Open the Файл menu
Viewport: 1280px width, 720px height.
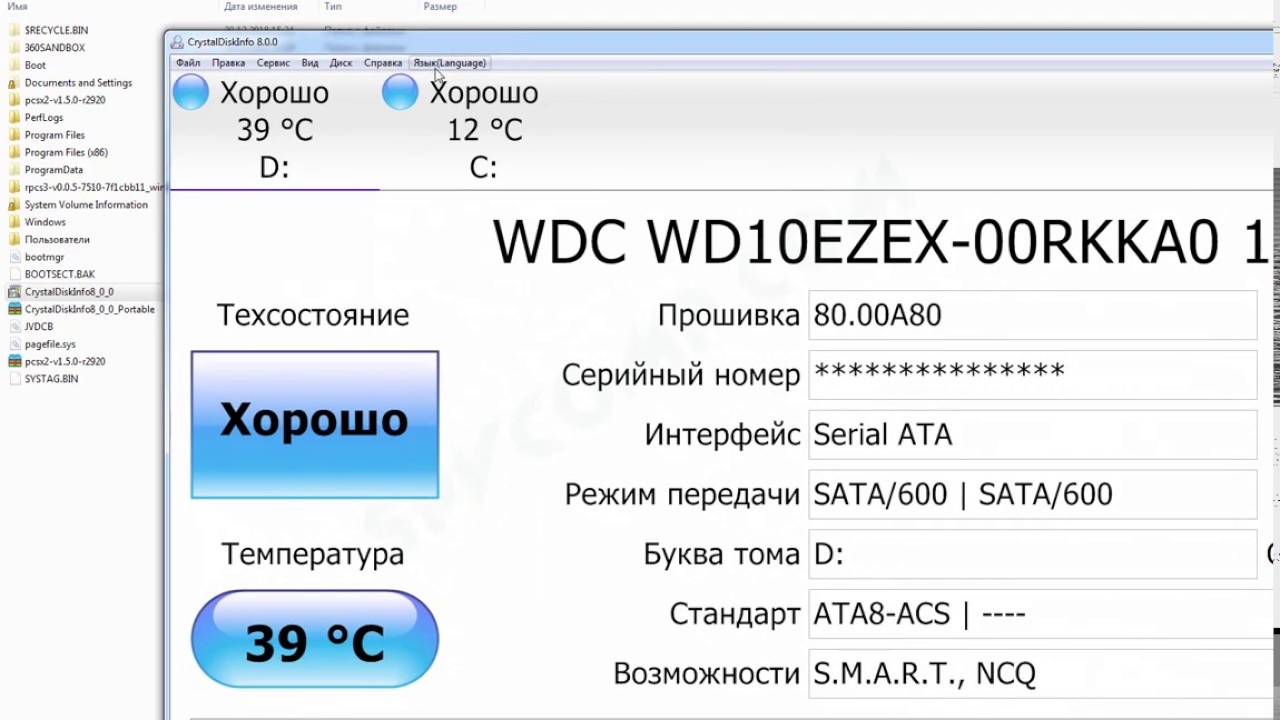[x=188, y=63]
